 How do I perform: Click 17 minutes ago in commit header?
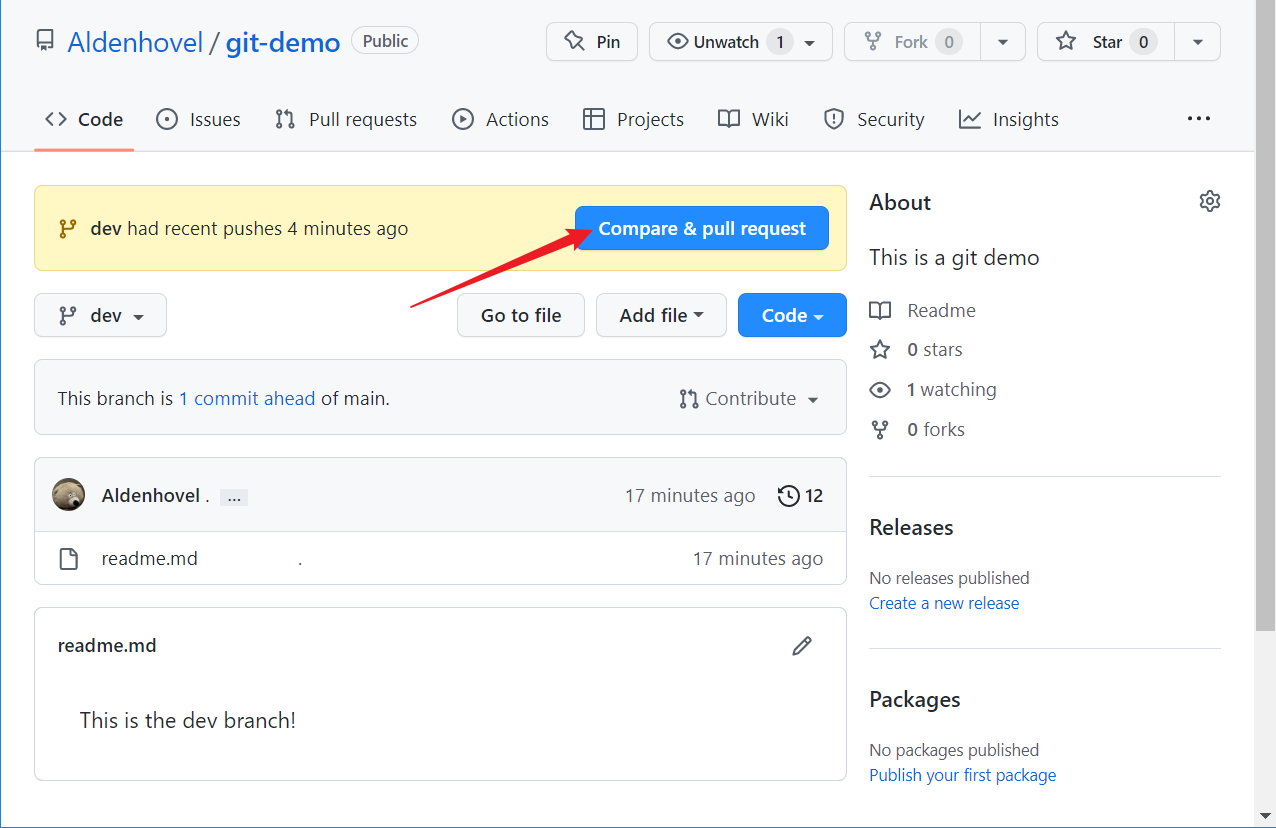[690, 495]
